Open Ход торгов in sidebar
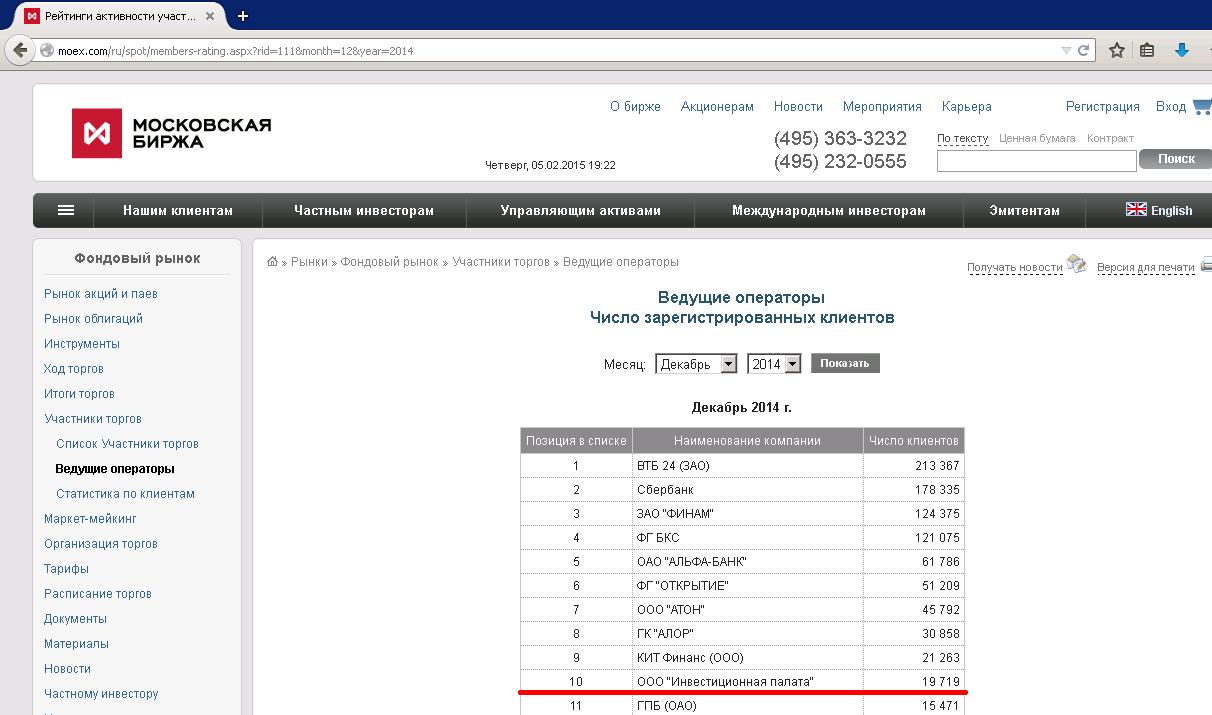The height and width of the screenshot is (715, 1212). coord(73,368)
